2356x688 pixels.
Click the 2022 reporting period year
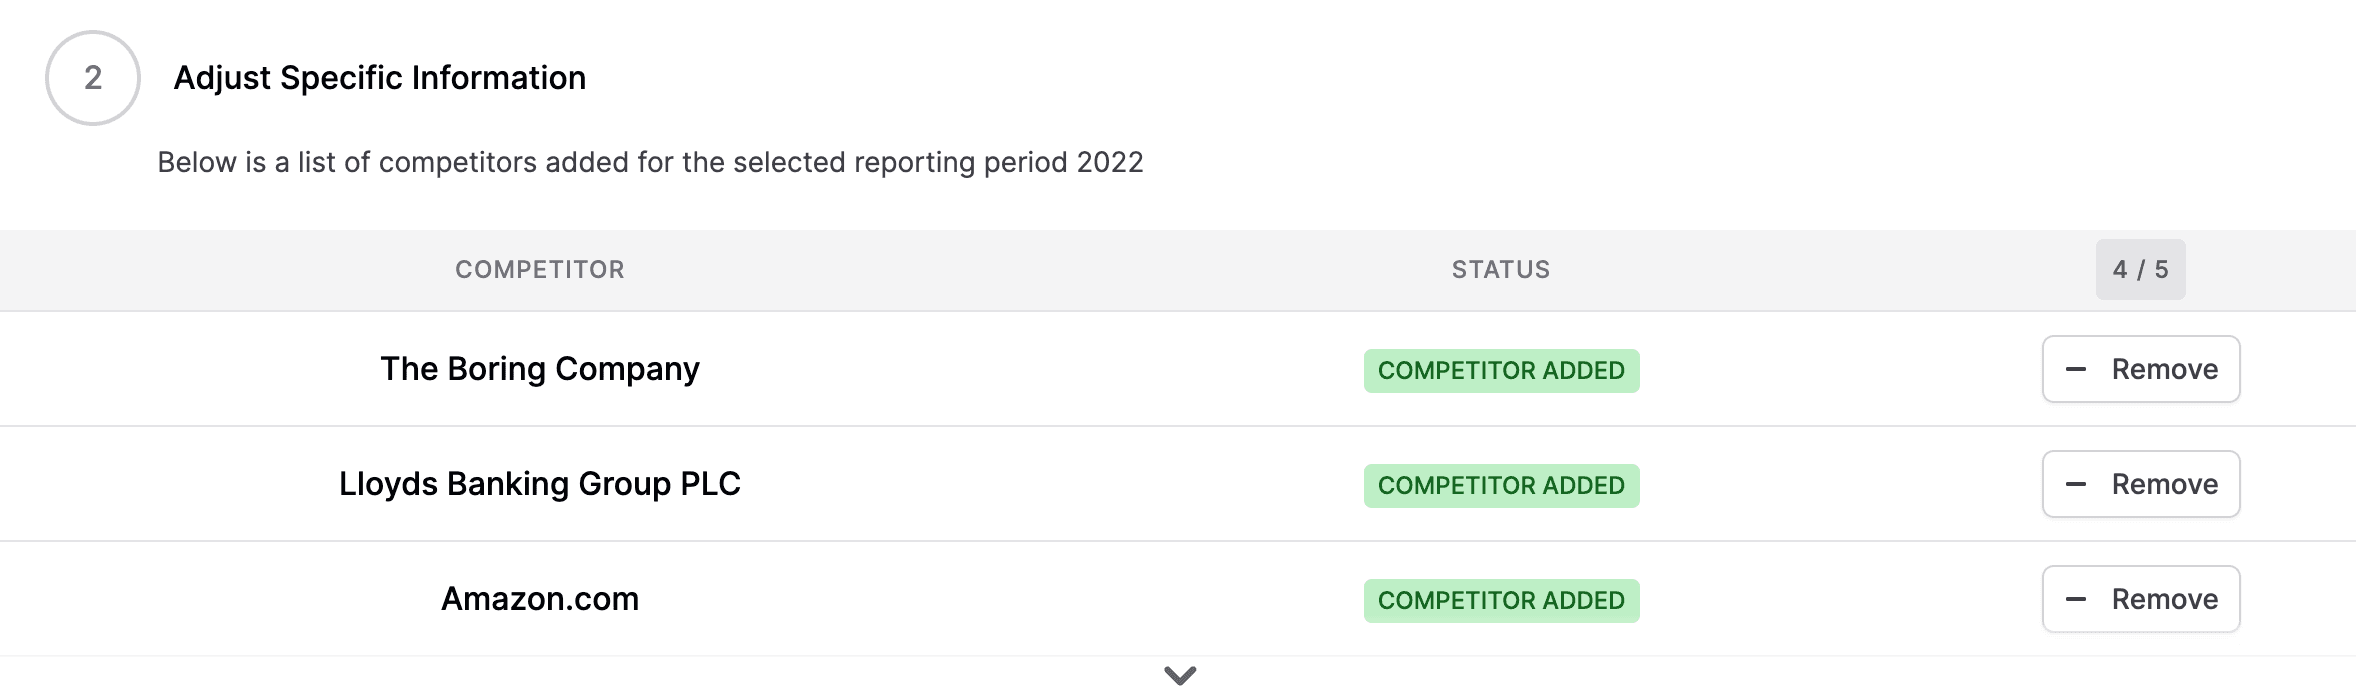click(x=1110, y=162)
